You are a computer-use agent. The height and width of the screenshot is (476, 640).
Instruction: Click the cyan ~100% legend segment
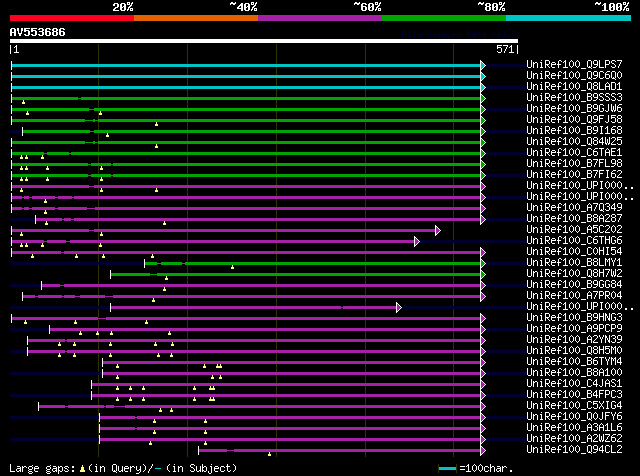coord(568,18)
